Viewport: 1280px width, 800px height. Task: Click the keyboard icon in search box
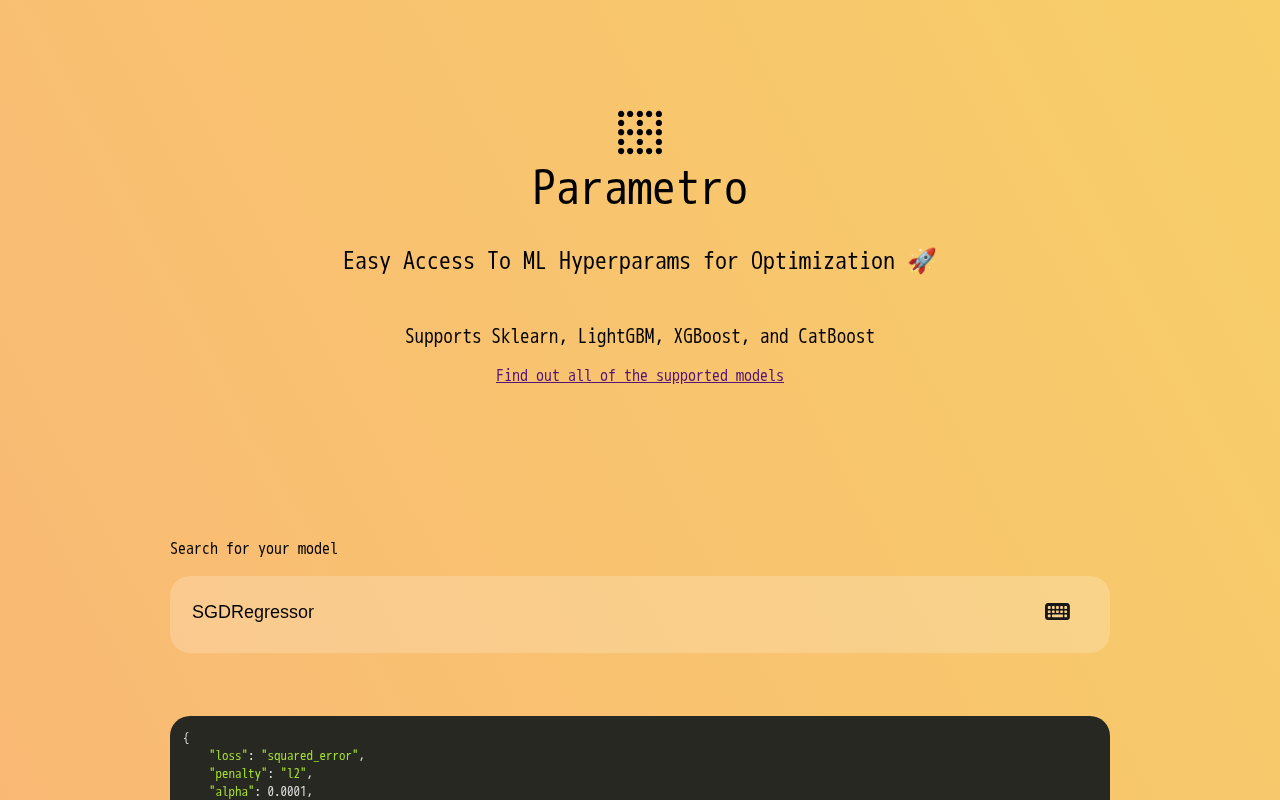1057,612
